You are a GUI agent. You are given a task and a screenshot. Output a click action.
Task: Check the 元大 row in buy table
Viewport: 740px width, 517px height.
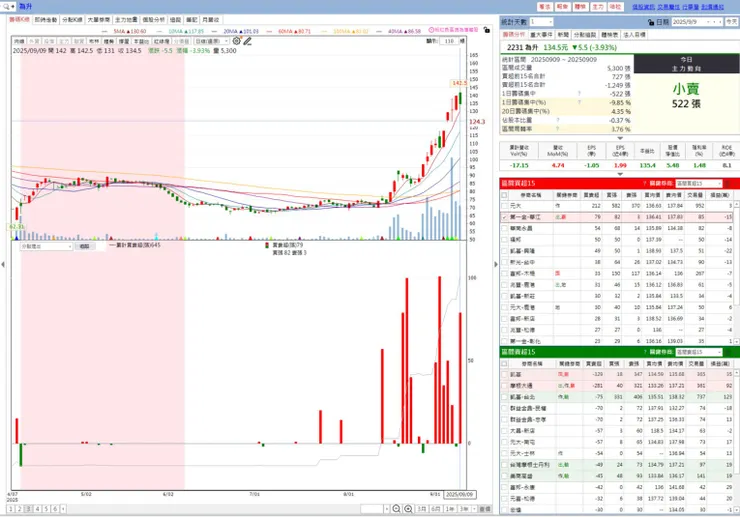click(504, 206)
